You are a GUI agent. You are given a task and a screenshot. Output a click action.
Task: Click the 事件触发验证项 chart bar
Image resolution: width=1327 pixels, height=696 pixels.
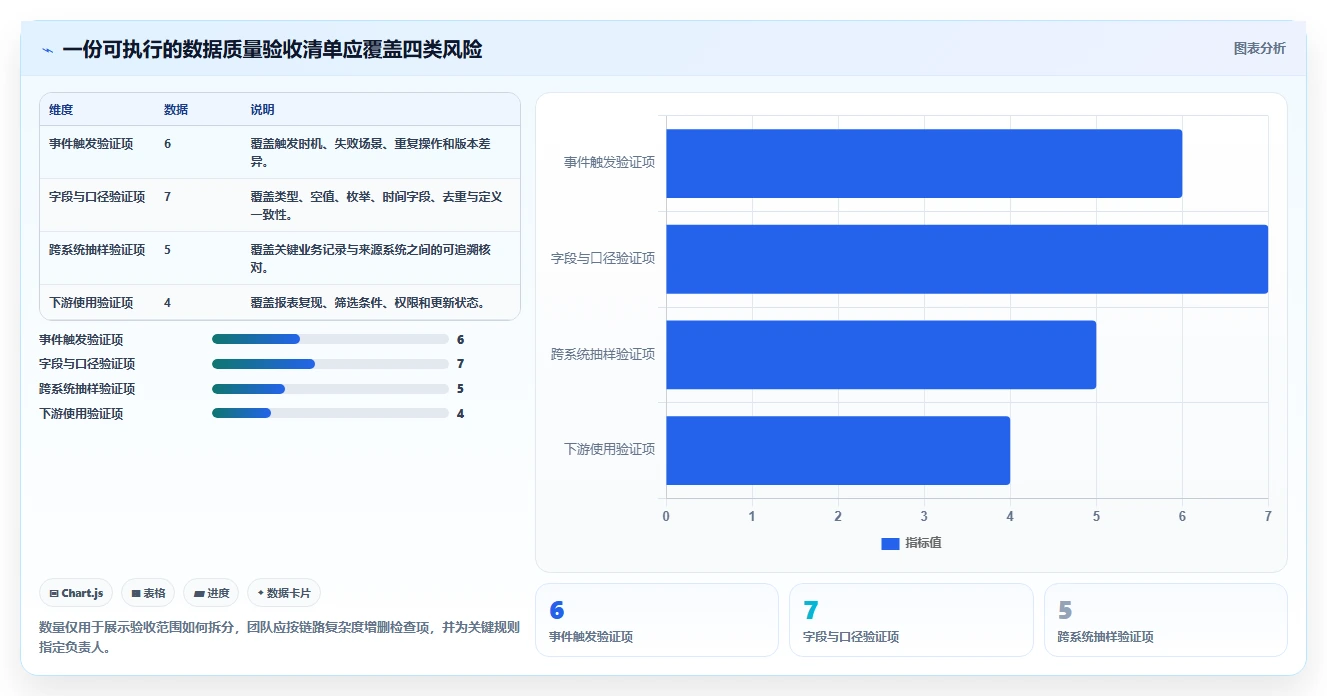924,163
